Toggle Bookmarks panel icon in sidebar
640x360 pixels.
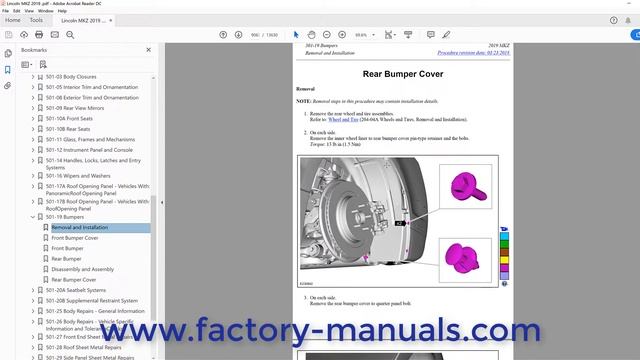point(8,70)
